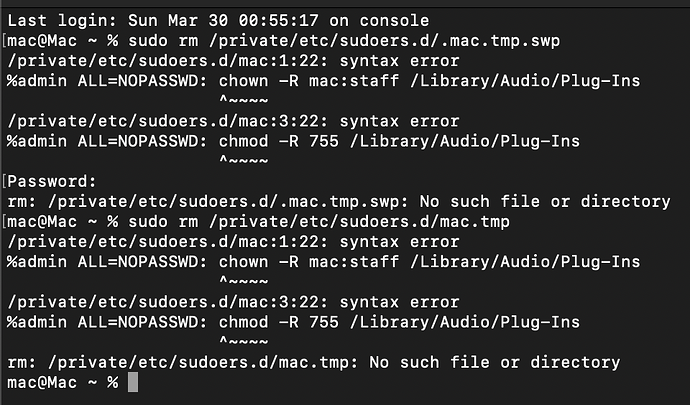The height and width of the screenshot is (405, 690).
Task: Click the "^~~~~" marker directly above the Password prompt
Action: [243, 161]
